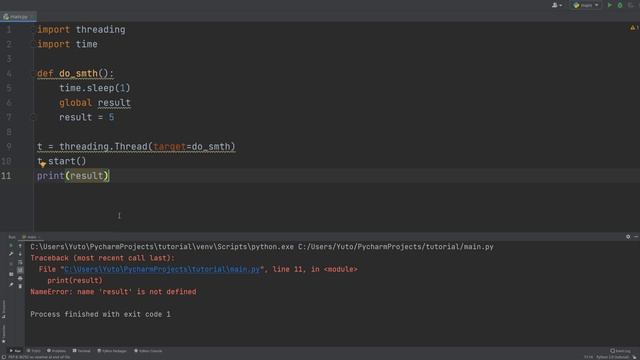The image size is (640, 360).
Task: Click the caret position indicator in status bar
Action: [588, 357]
